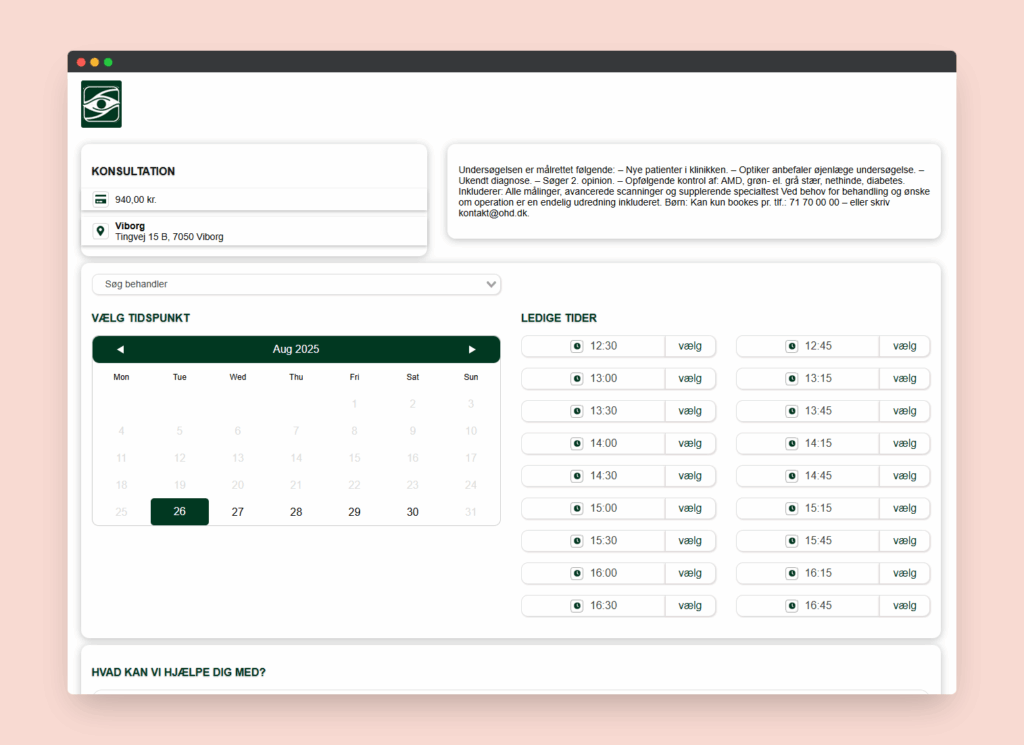Select August 27 in the calendar
The width and height of the screenshot is (1024, 745).
(238, 512)
